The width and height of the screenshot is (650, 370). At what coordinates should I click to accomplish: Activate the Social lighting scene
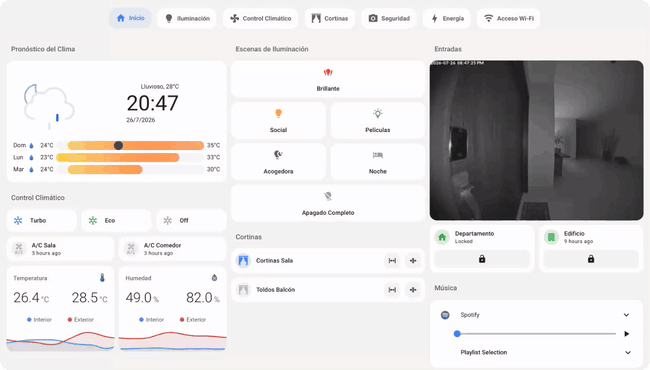(279, 121)
